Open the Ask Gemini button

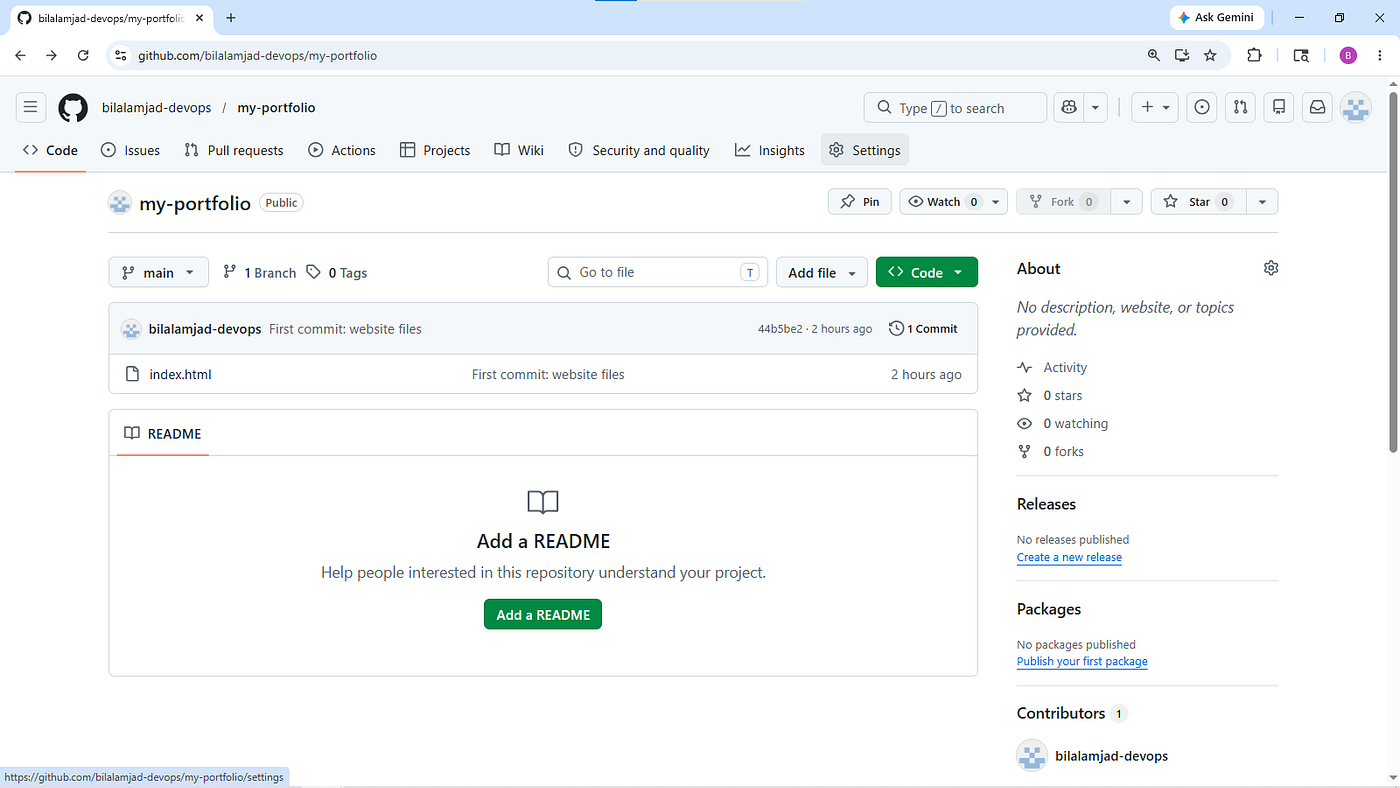1217,18
